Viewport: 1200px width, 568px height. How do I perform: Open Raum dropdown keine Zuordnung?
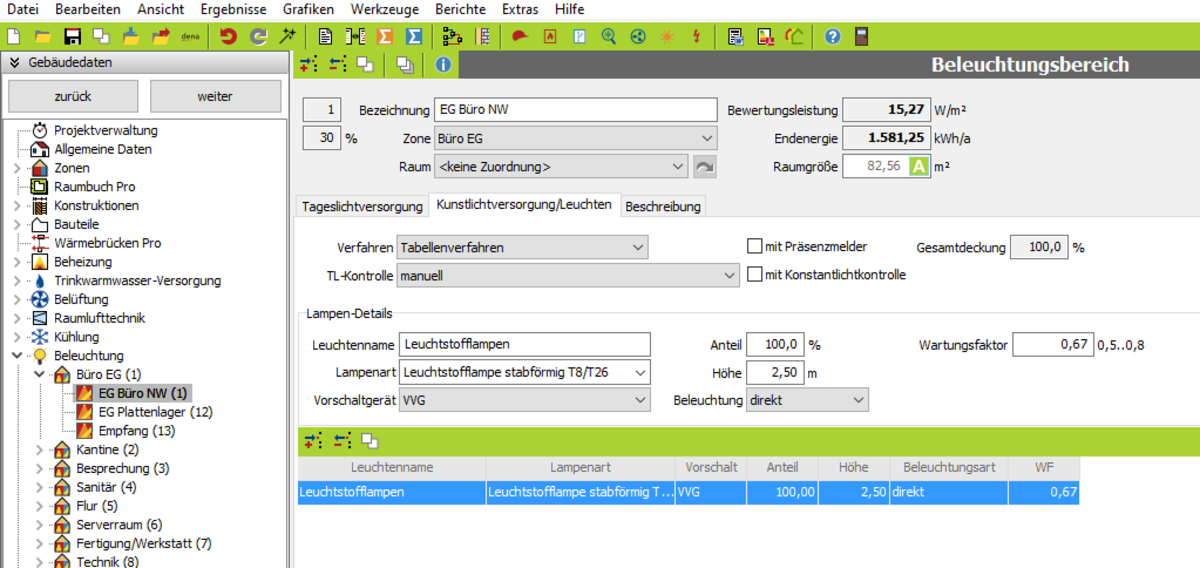pos(561,167)
